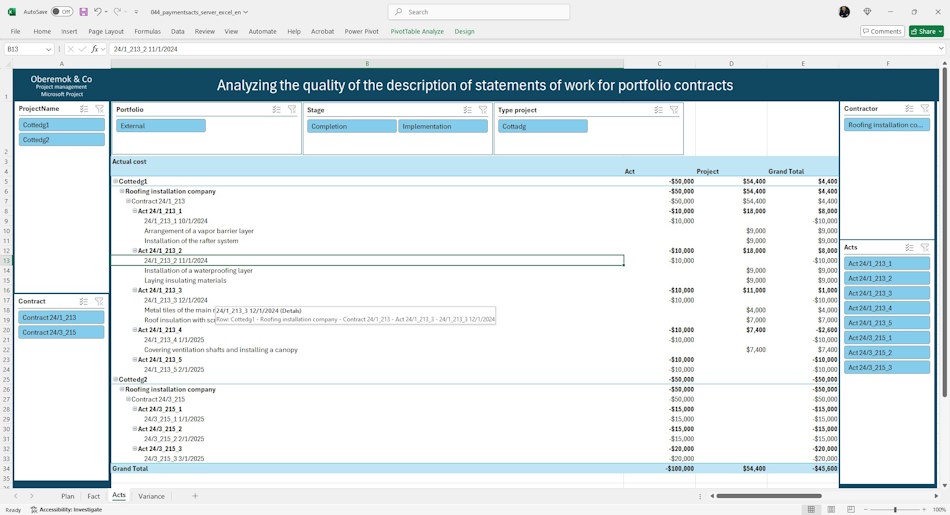Open the Customize Quick Access Toolbar dropdown
The height and width of the screenshot is (515, 950).
[x=136, y=12]
